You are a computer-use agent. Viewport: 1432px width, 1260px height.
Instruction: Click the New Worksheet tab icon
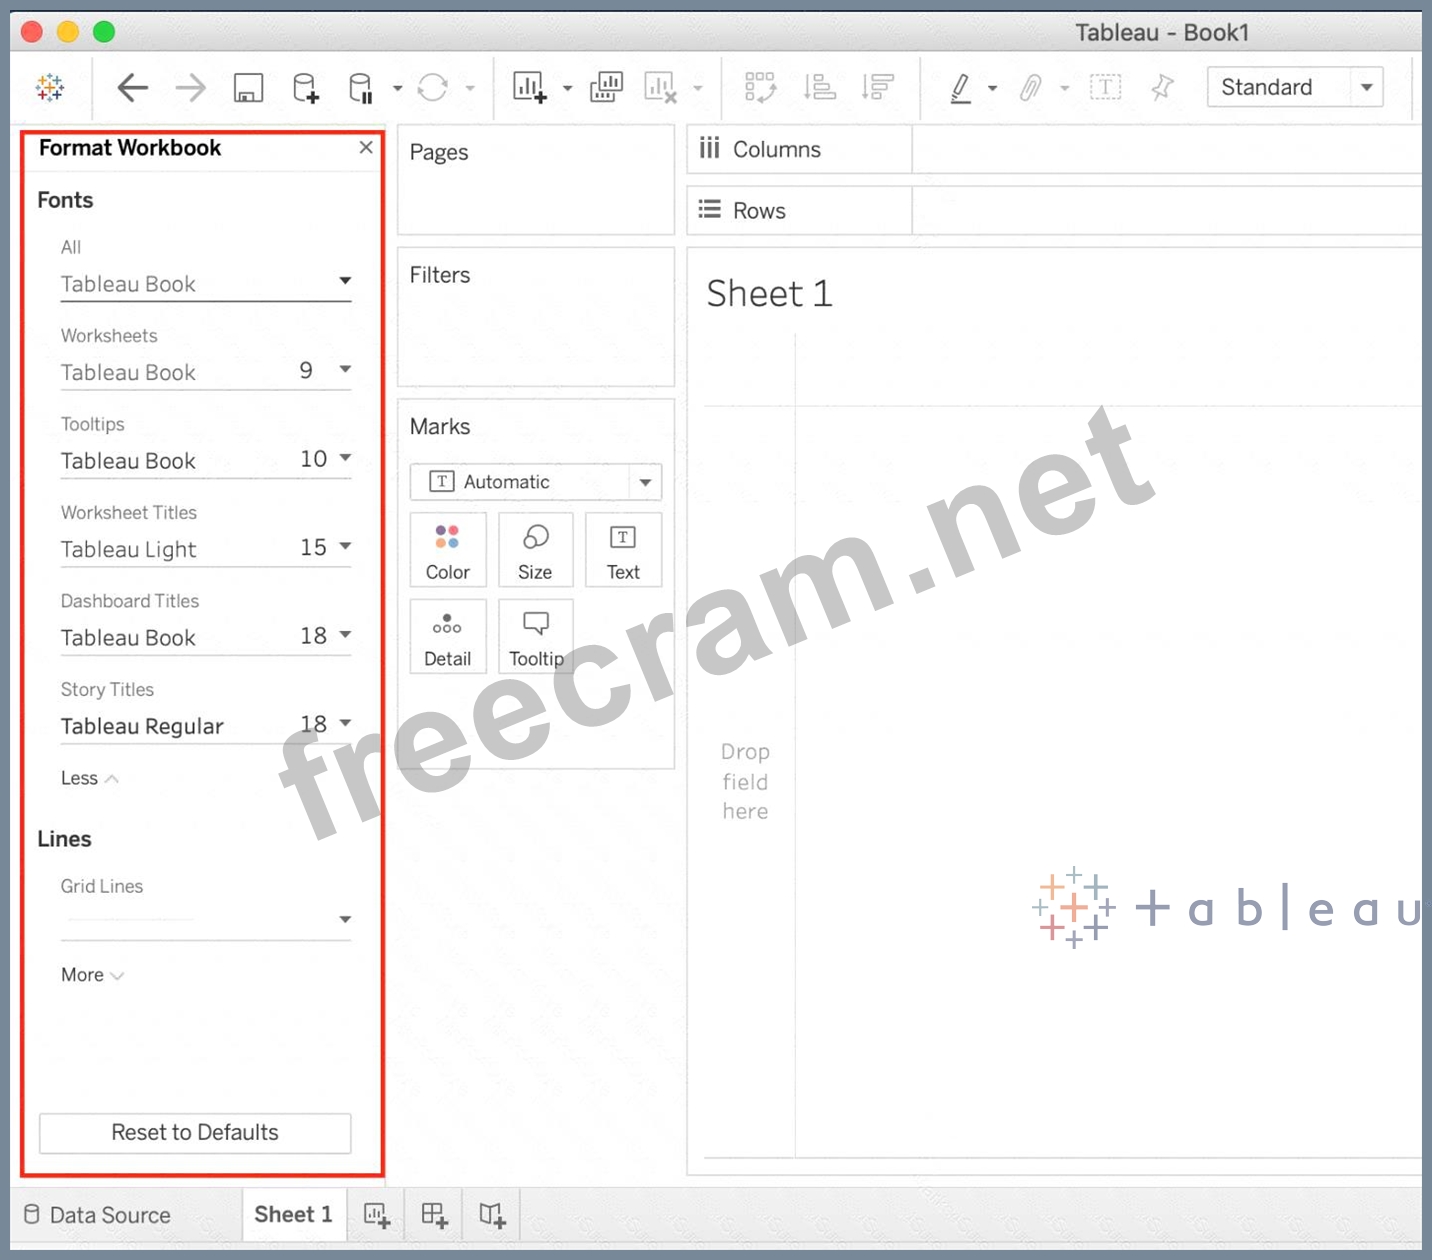click(377, 1215)
